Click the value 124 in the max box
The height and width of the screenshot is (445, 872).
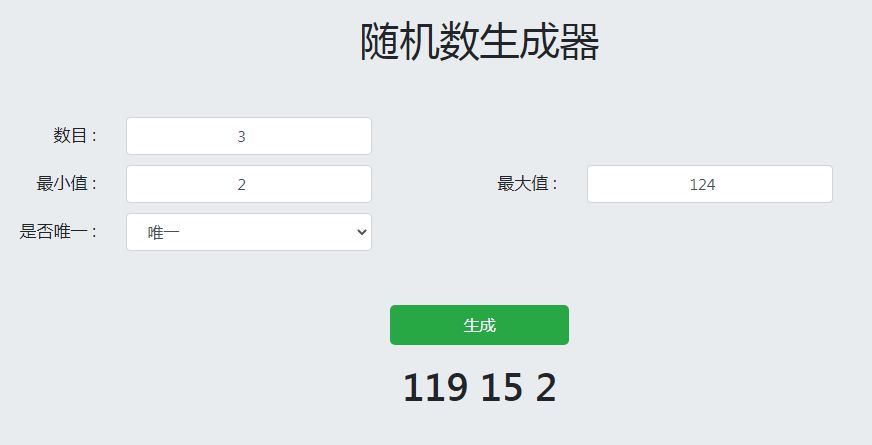pyautogui.click(x=703, y=185)
